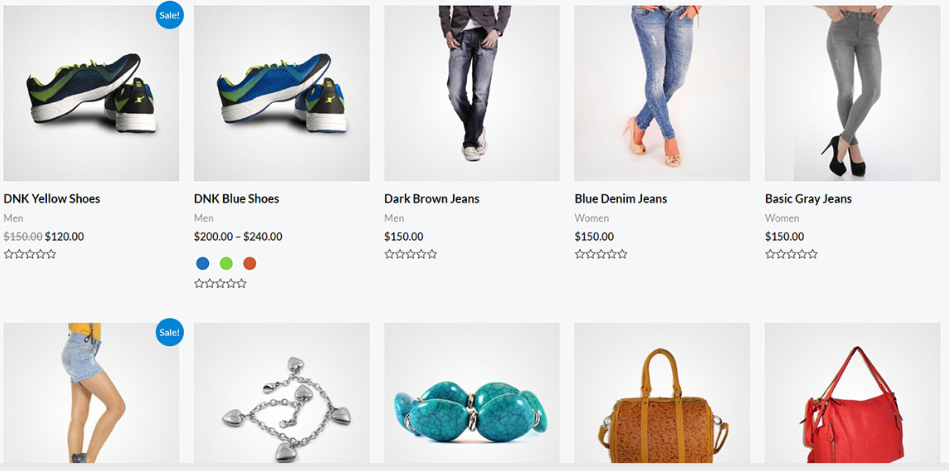Click star rating under Blue Denim Jeans
The width and height of the screenshot is (949, 471).
click(601, 254)
